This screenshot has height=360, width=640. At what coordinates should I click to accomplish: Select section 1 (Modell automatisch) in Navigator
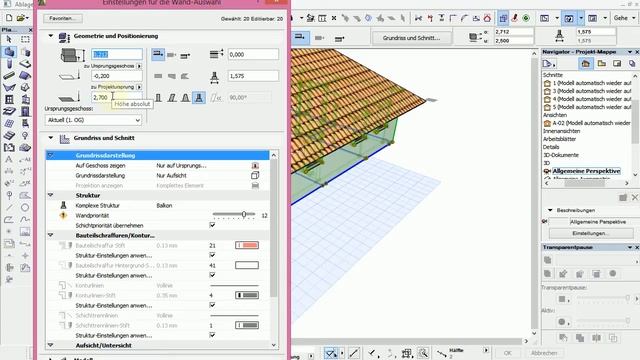(592, 83)
